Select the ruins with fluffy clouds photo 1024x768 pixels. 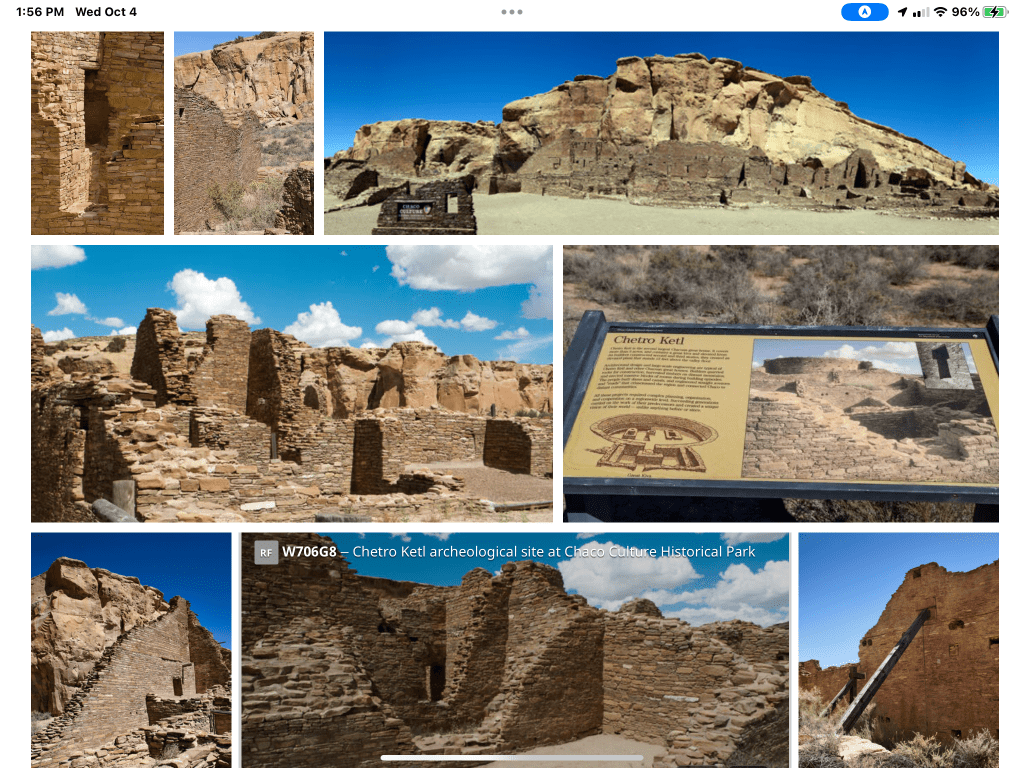pyautogui.click(x=291, y=383)
